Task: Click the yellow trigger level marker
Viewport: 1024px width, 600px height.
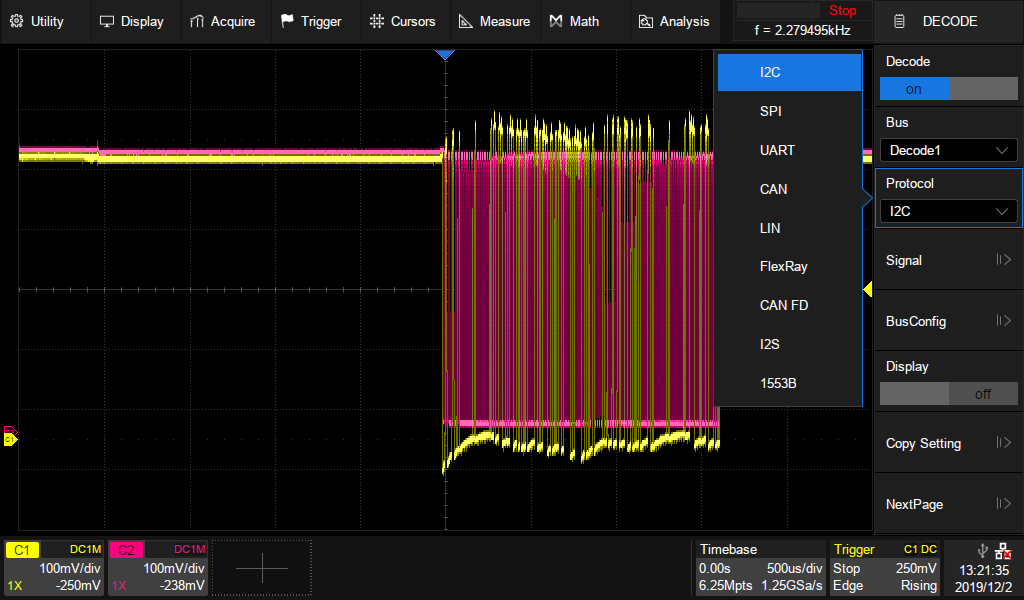Action: 867,289
